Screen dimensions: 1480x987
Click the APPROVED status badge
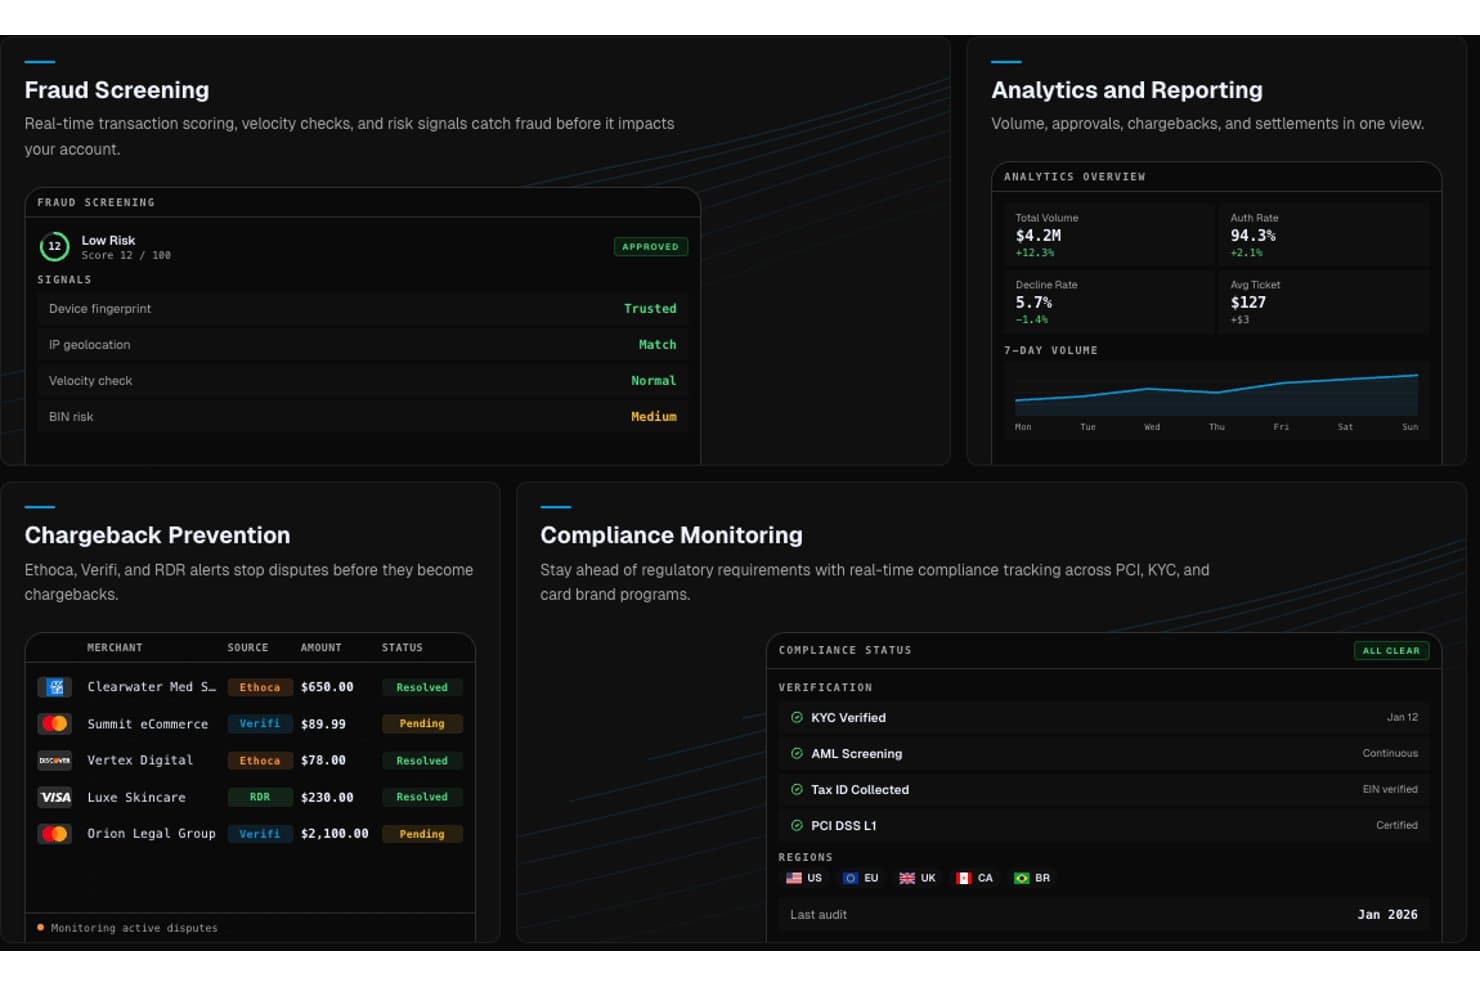point(650,246)
